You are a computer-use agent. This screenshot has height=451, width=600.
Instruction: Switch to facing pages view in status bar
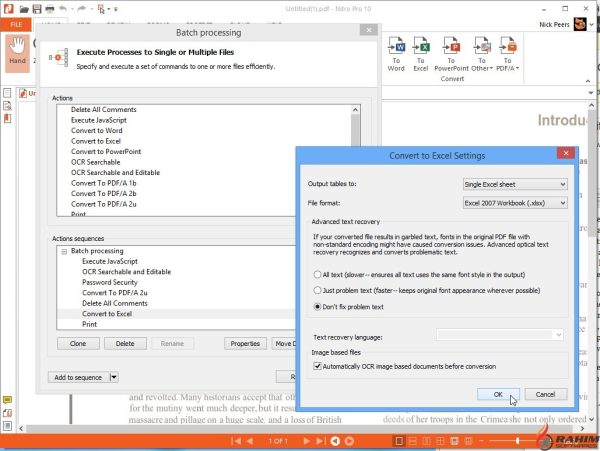[426, 441]
